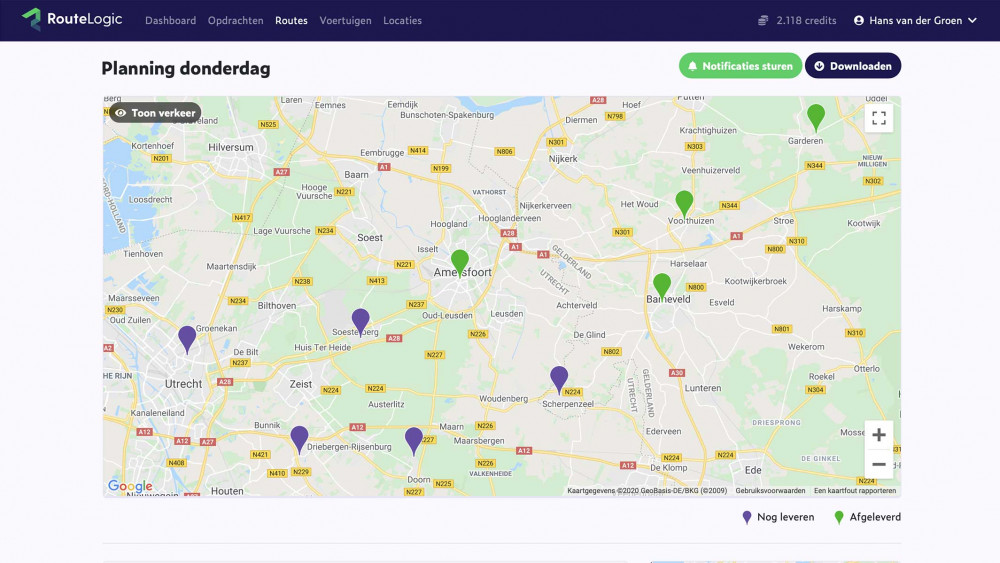Open the Gebruiksvoorwaarden link on map
1000x563 pixels.
770,491
